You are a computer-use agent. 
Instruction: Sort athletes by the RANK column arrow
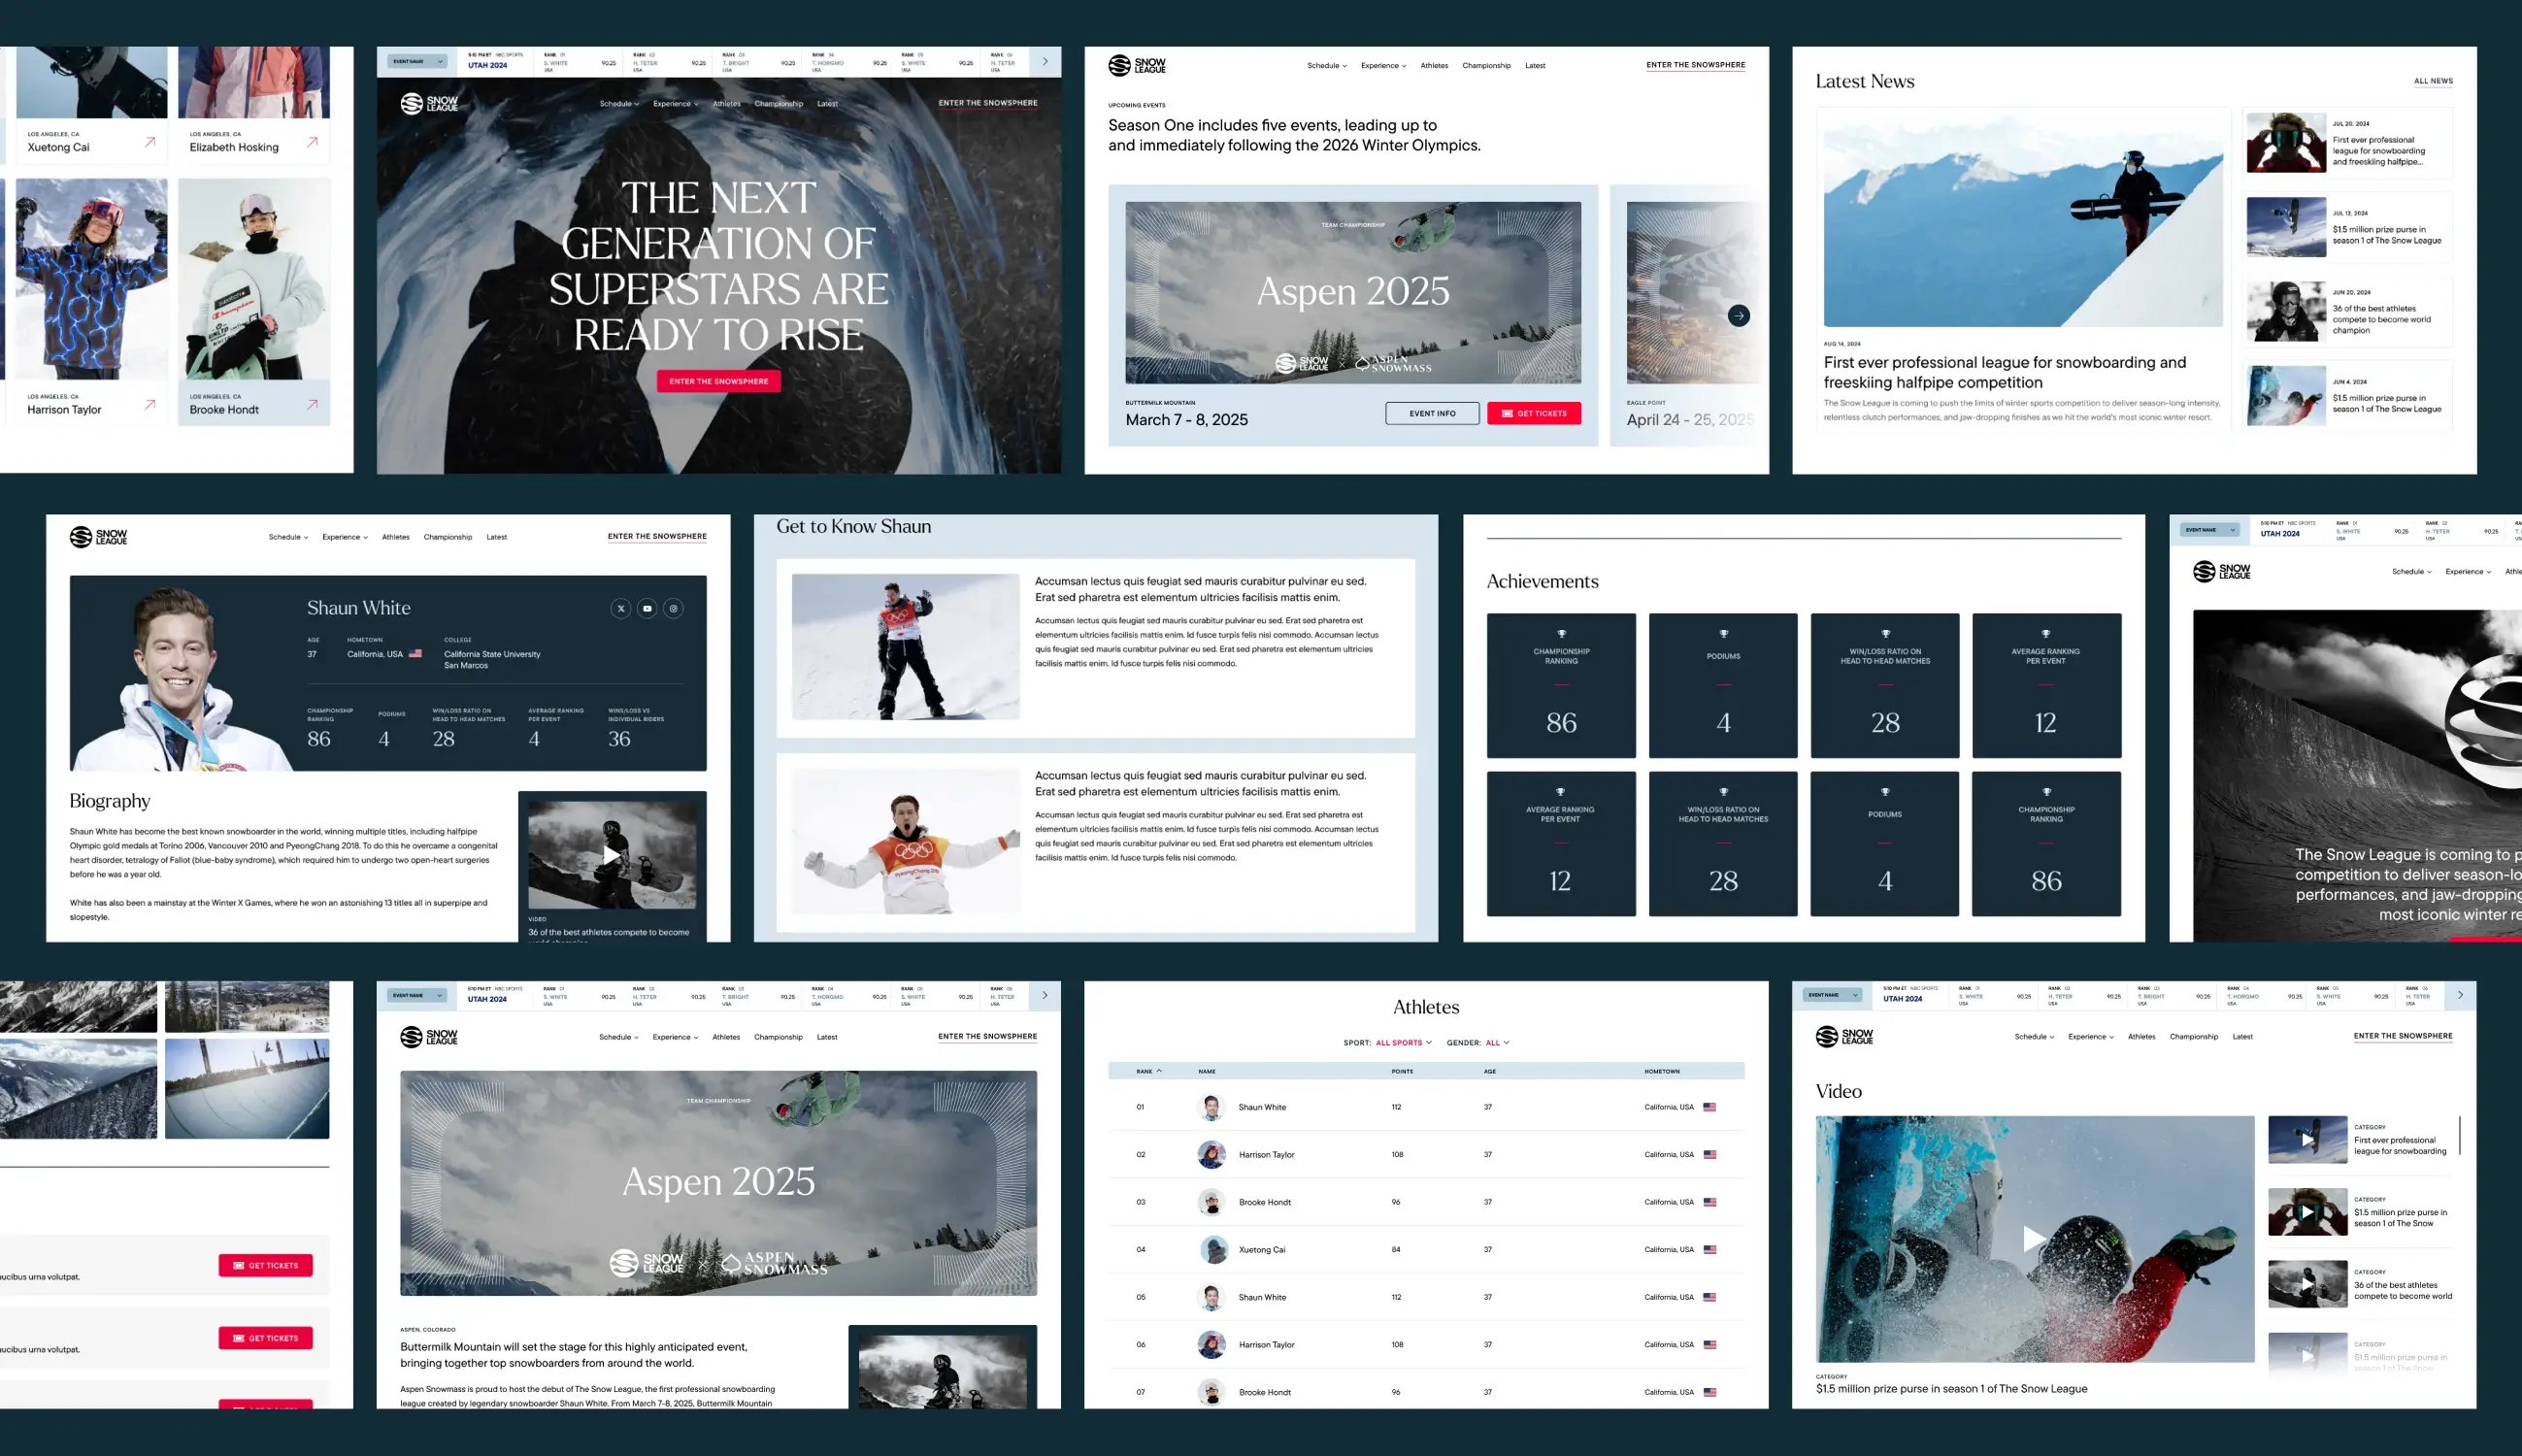tap(1159, 1071)
